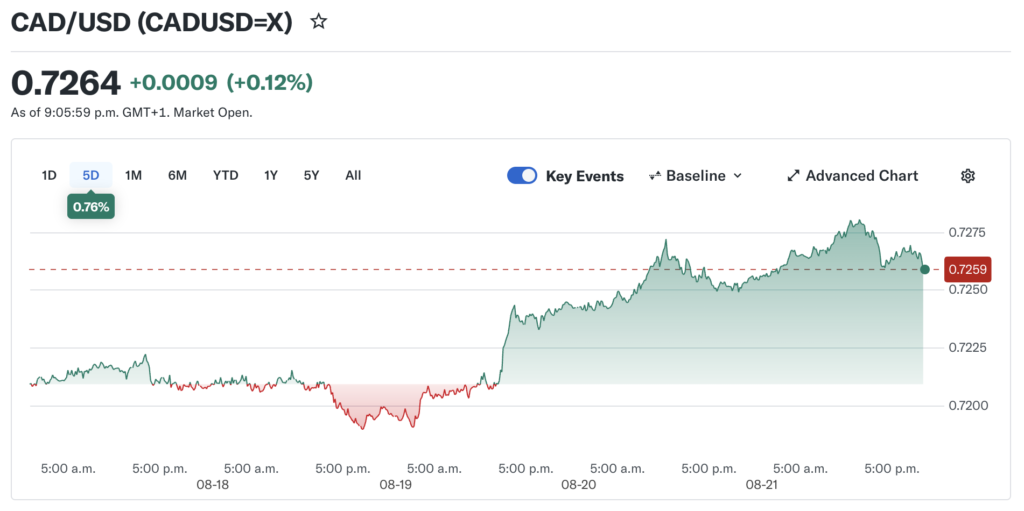Screen dimensions: 1024x511
Task: Click the (+0.12%) percent change
Action: pyautogui.click(x=270, y=83)
